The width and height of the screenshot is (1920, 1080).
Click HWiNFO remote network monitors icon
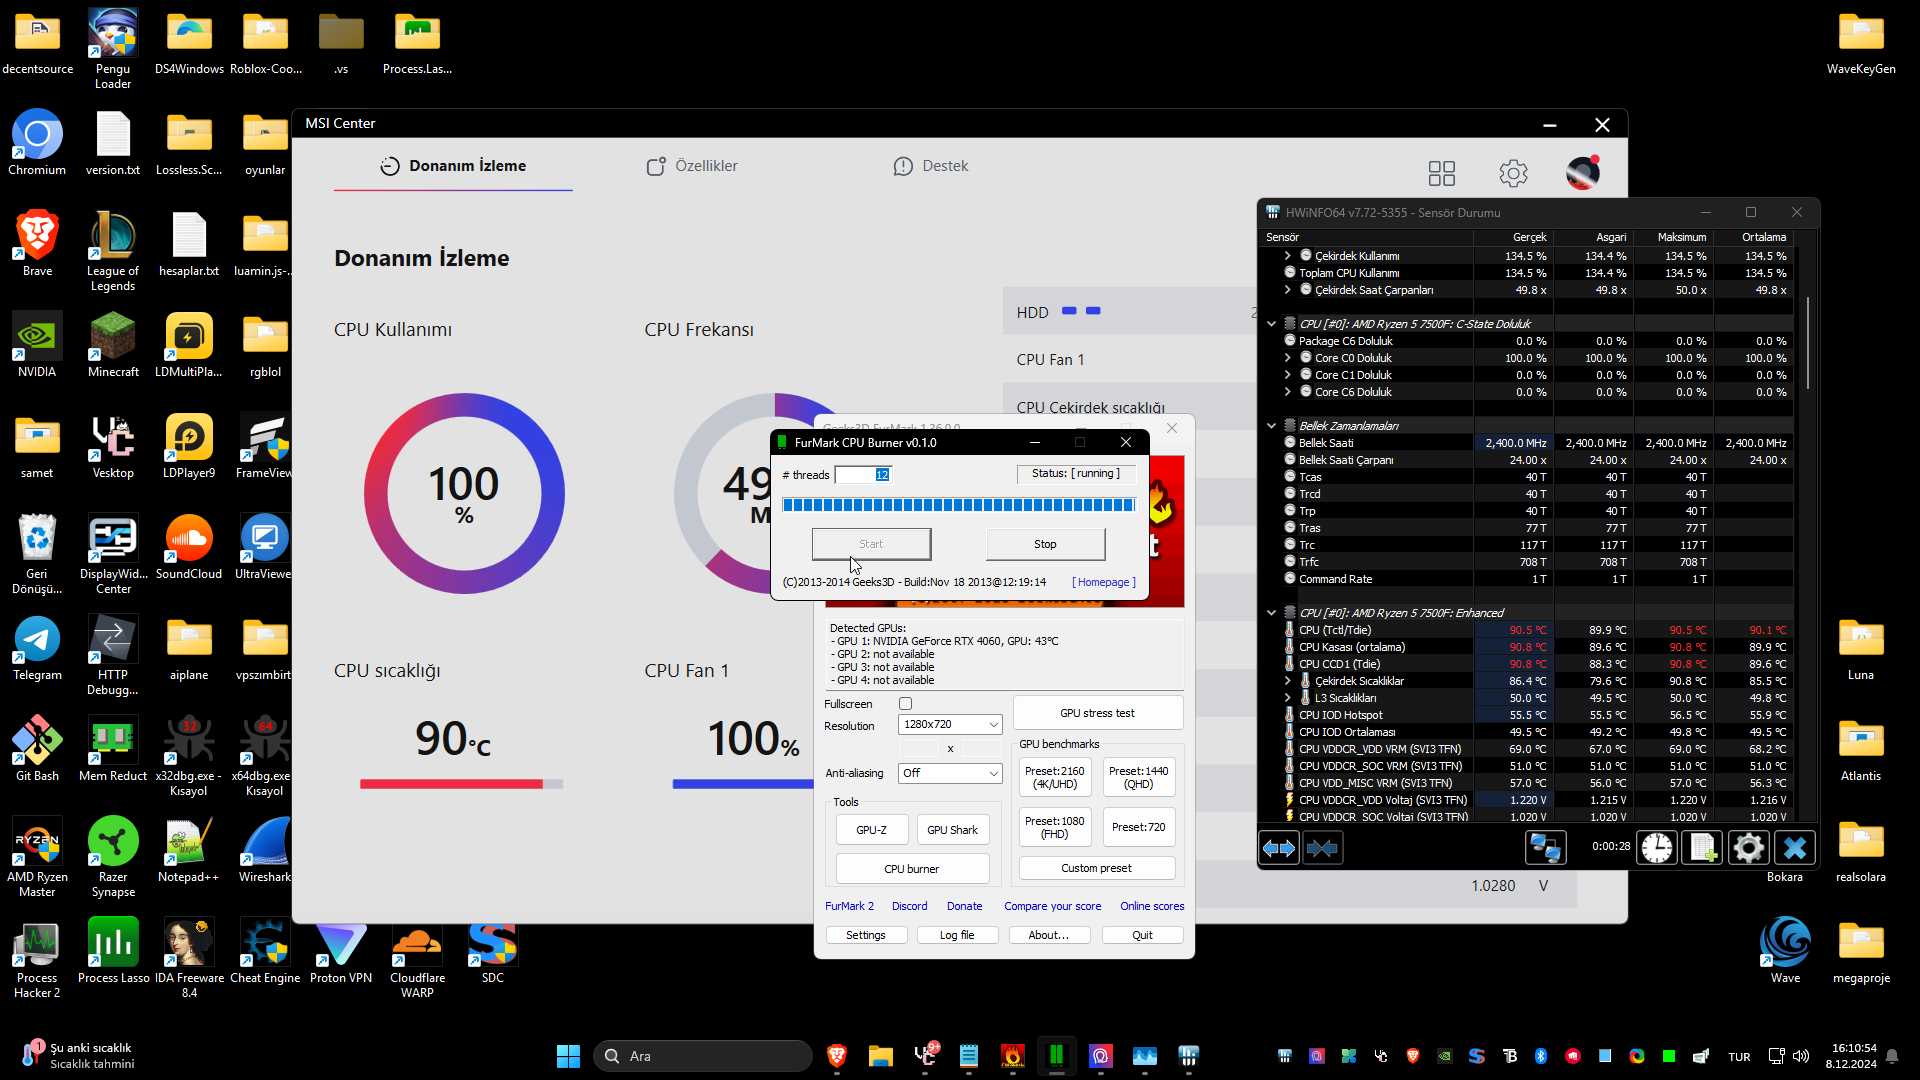pos(1545,848)
